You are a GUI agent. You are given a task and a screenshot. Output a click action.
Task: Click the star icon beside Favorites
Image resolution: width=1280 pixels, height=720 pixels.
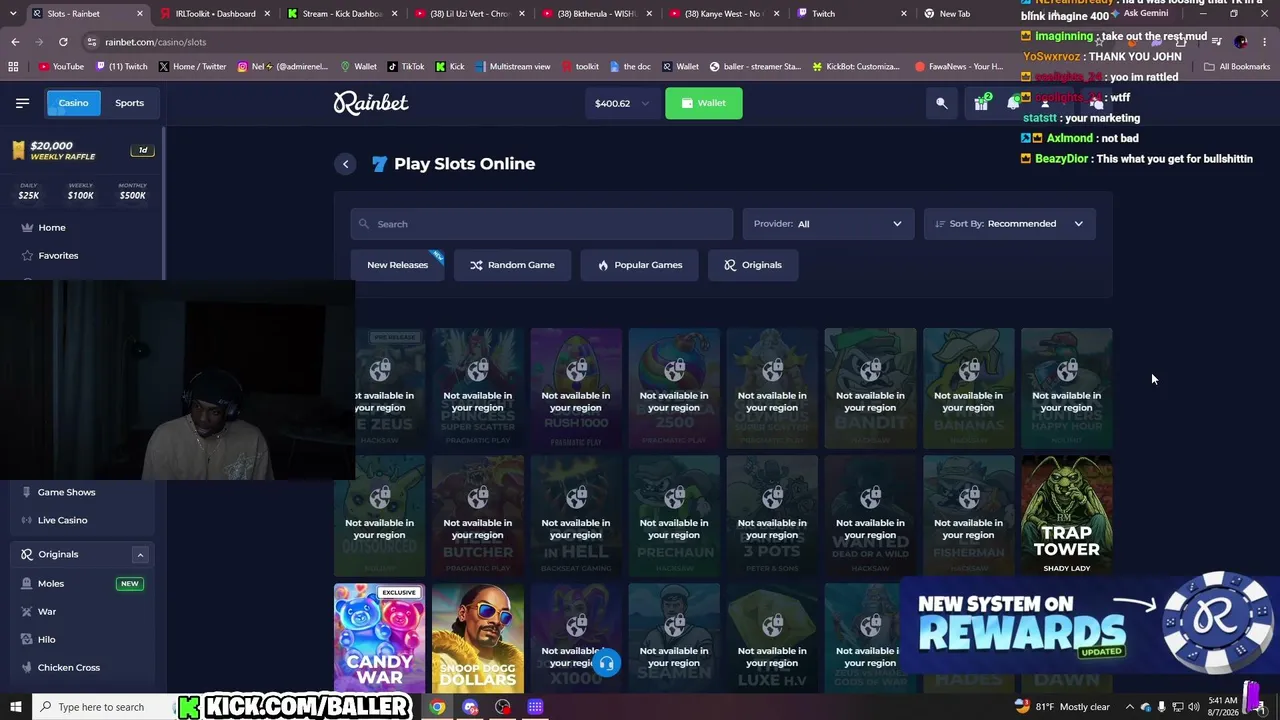(x=26, y=256)
